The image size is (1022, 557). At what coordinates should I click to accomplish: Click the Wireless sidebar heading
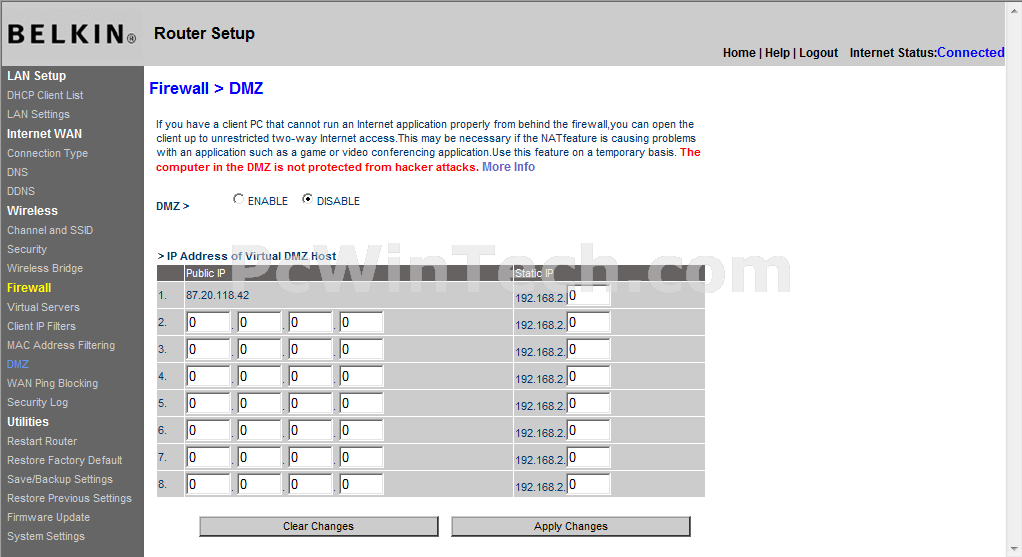[33, 210]
